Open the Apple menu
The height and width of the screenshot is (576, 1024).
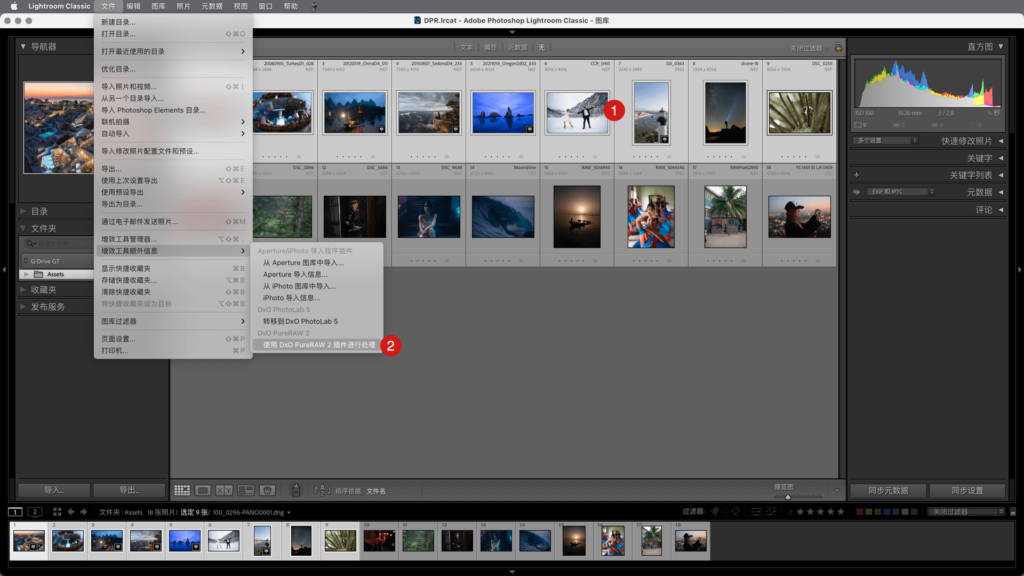(14, 6)
